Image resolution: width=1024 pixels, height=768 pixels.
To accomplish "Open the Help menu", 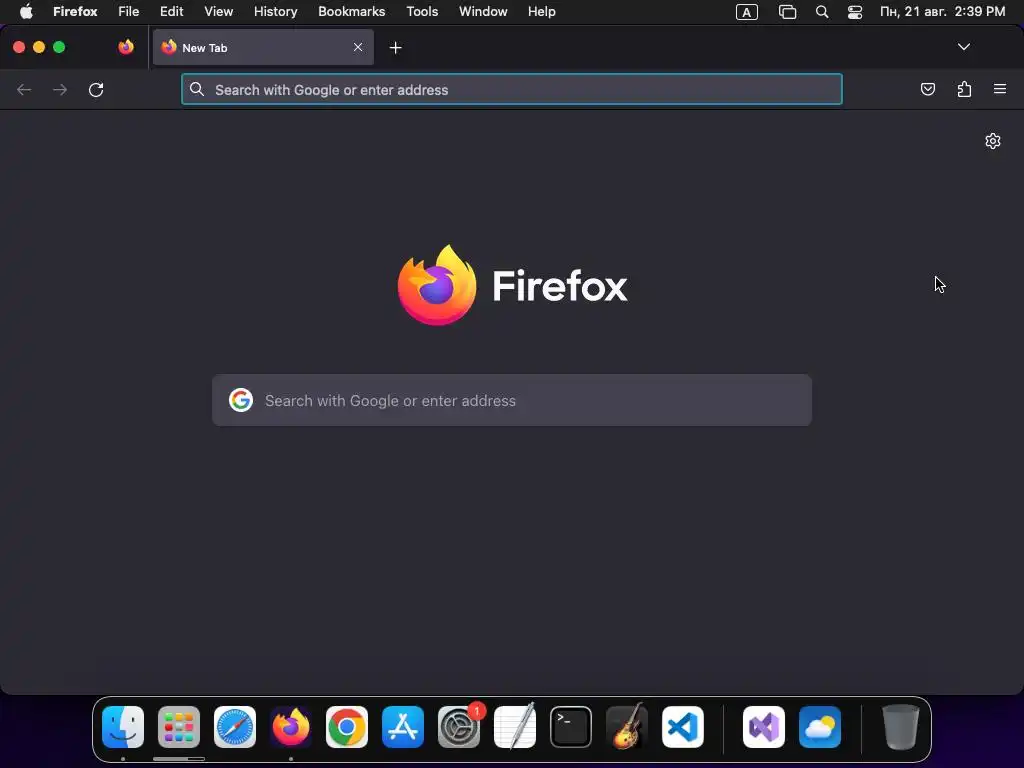I will pos(541,12).
